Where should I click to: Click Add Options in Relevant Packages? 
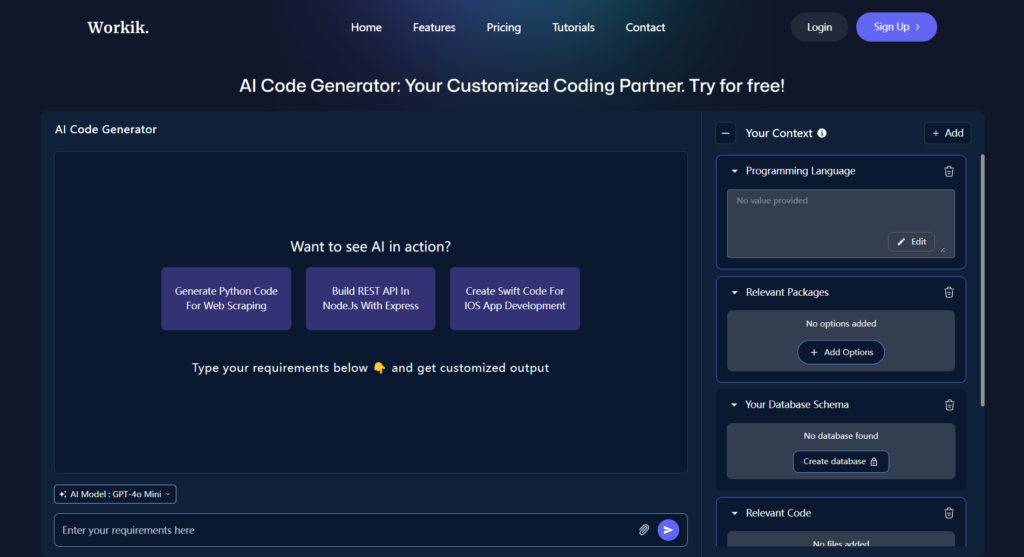[841, 353]
